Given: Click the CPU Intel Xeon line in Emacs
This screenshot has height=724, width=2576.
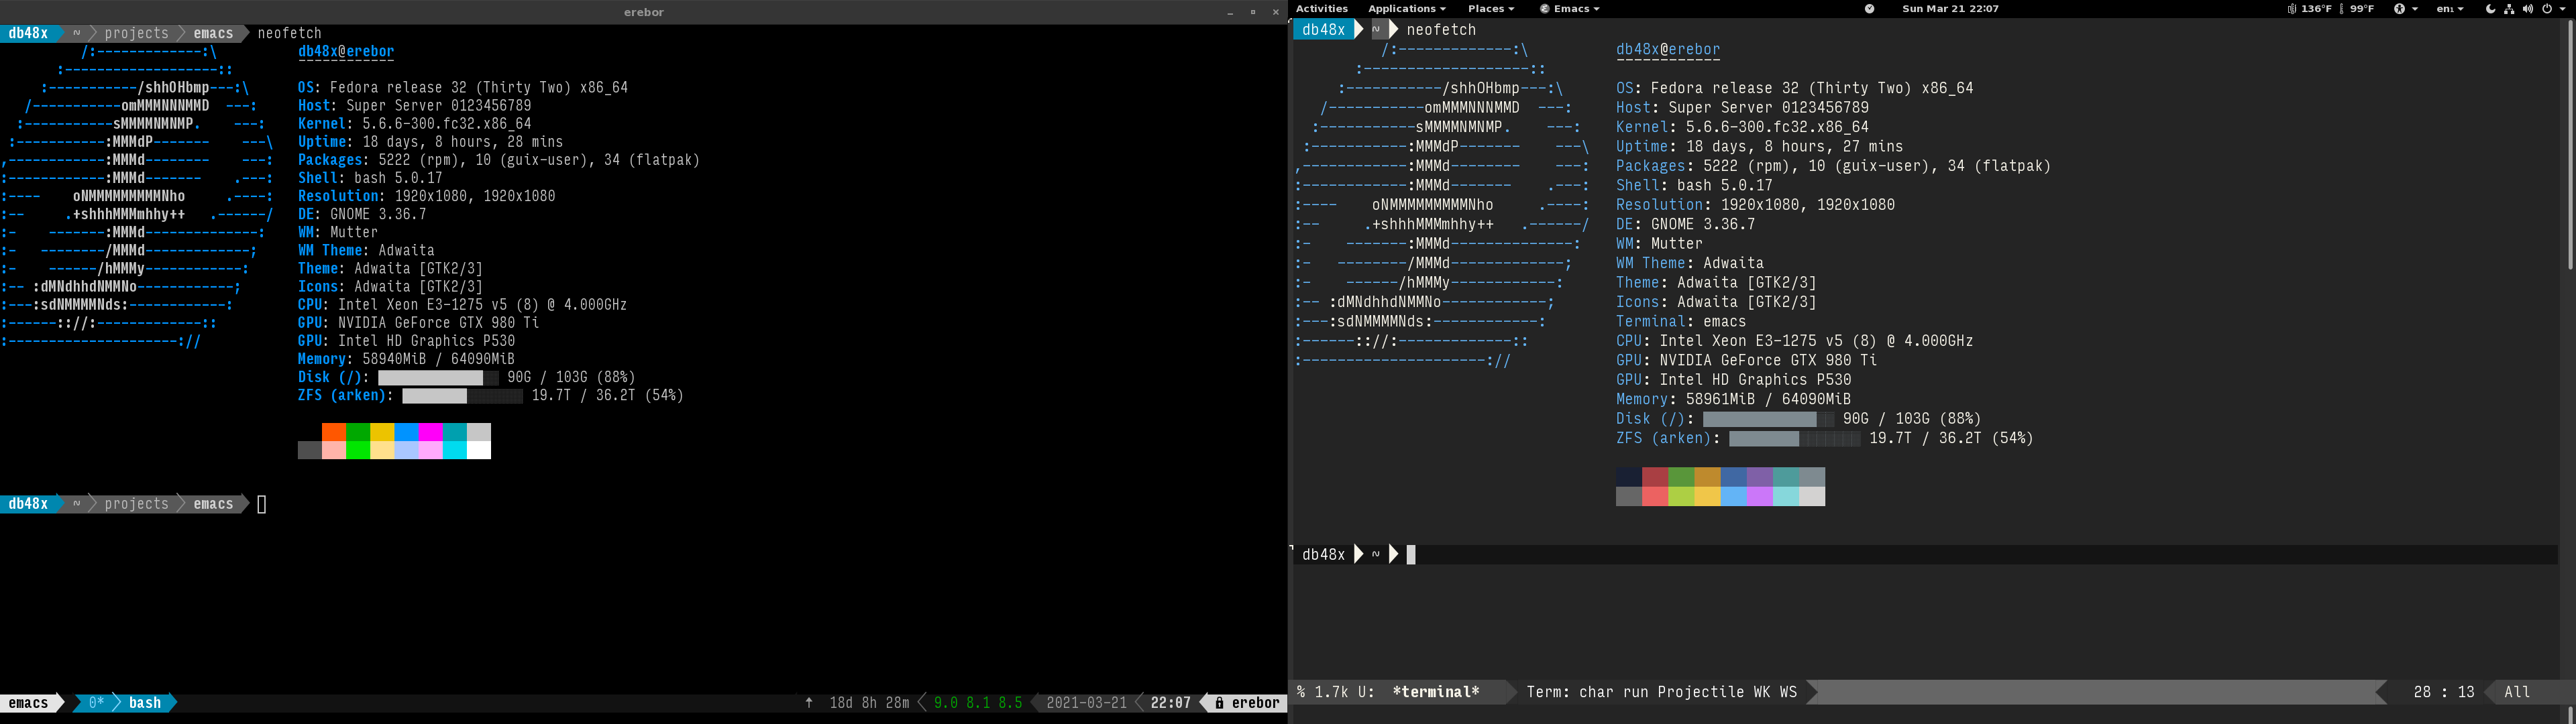Looking at the screenshot, I should pyautogui.click(x=1795, y=341).
